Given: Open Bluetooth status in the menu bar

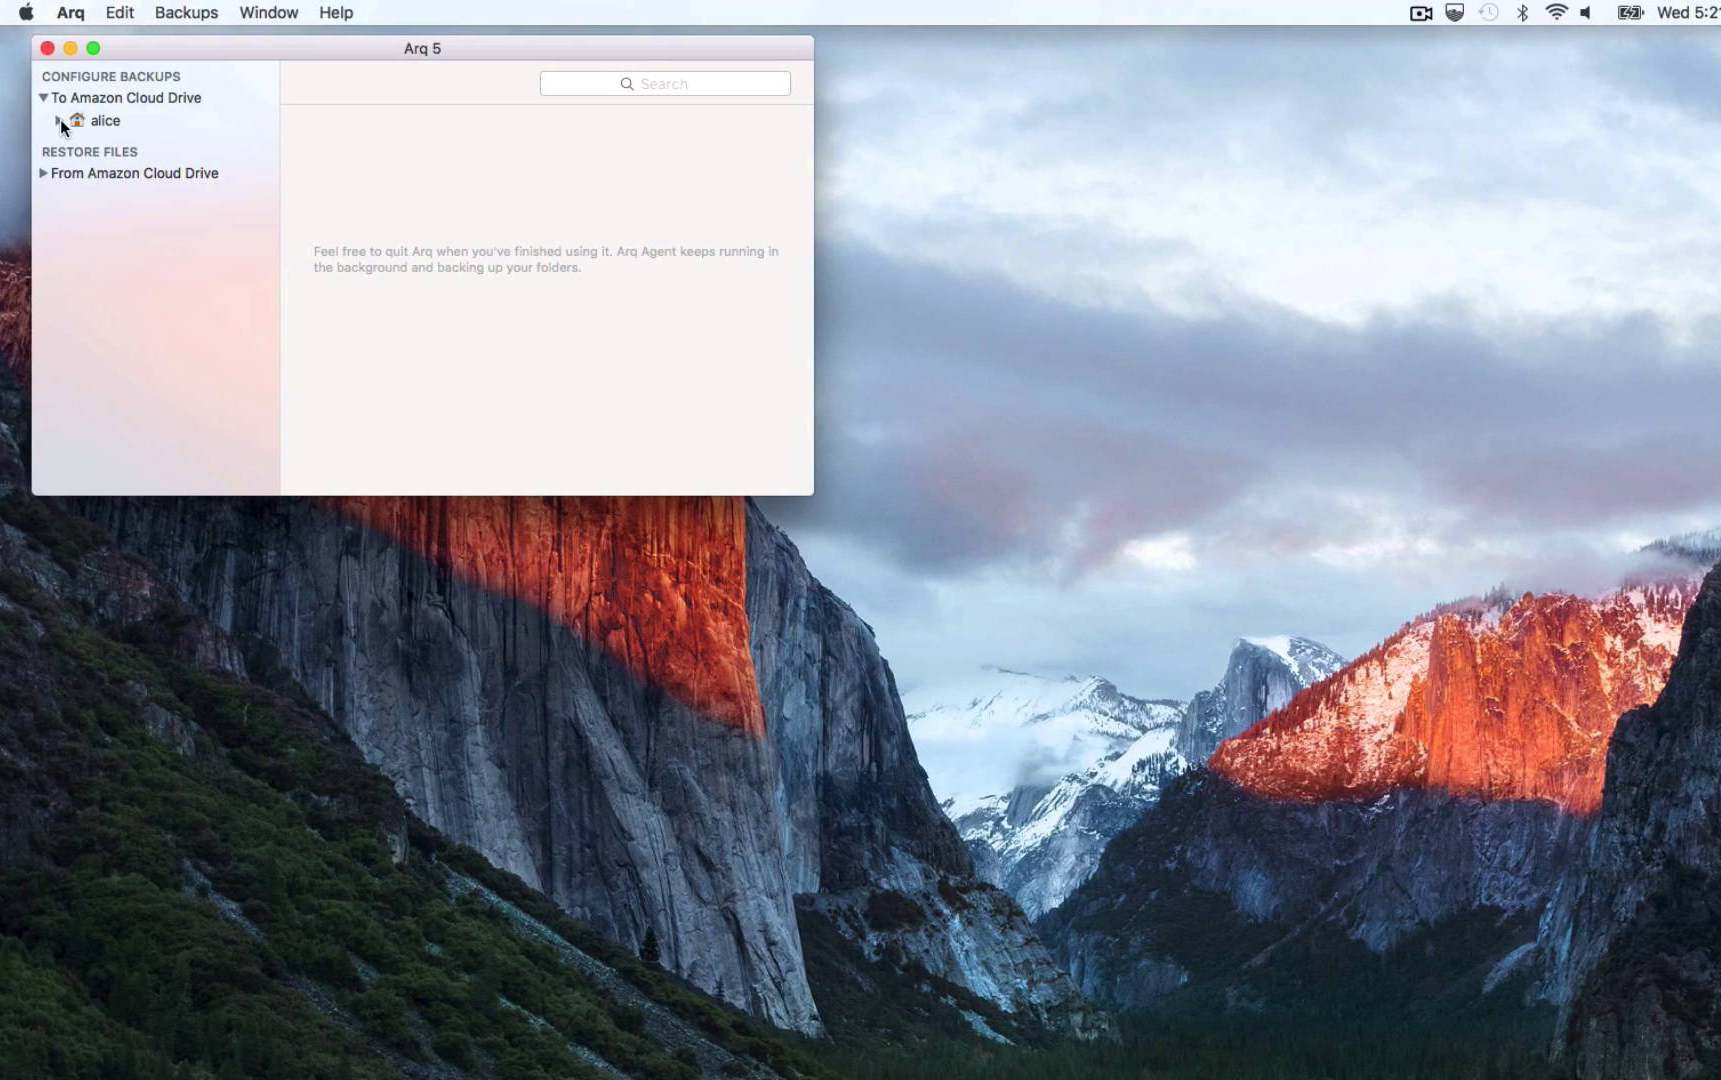Looking at the screenshot, I should pyautogui.click(x=1522, y=13).
